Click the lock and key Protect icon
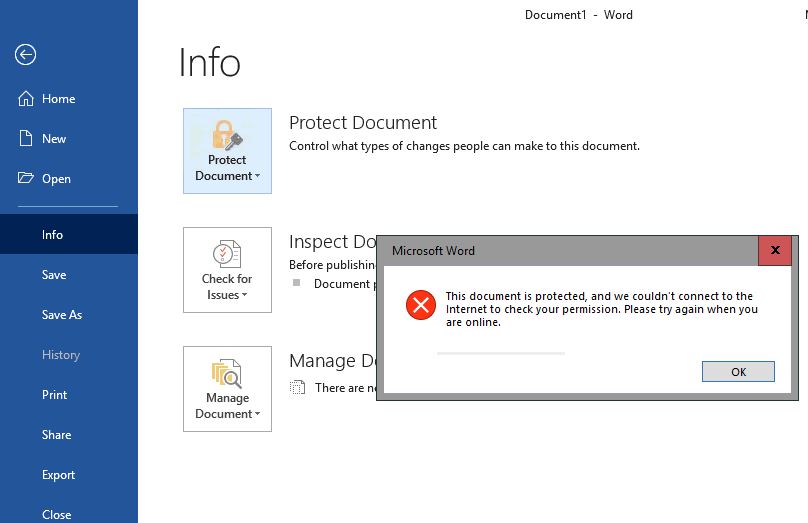Viewport: 808px width, 523px height. [227, 135]
